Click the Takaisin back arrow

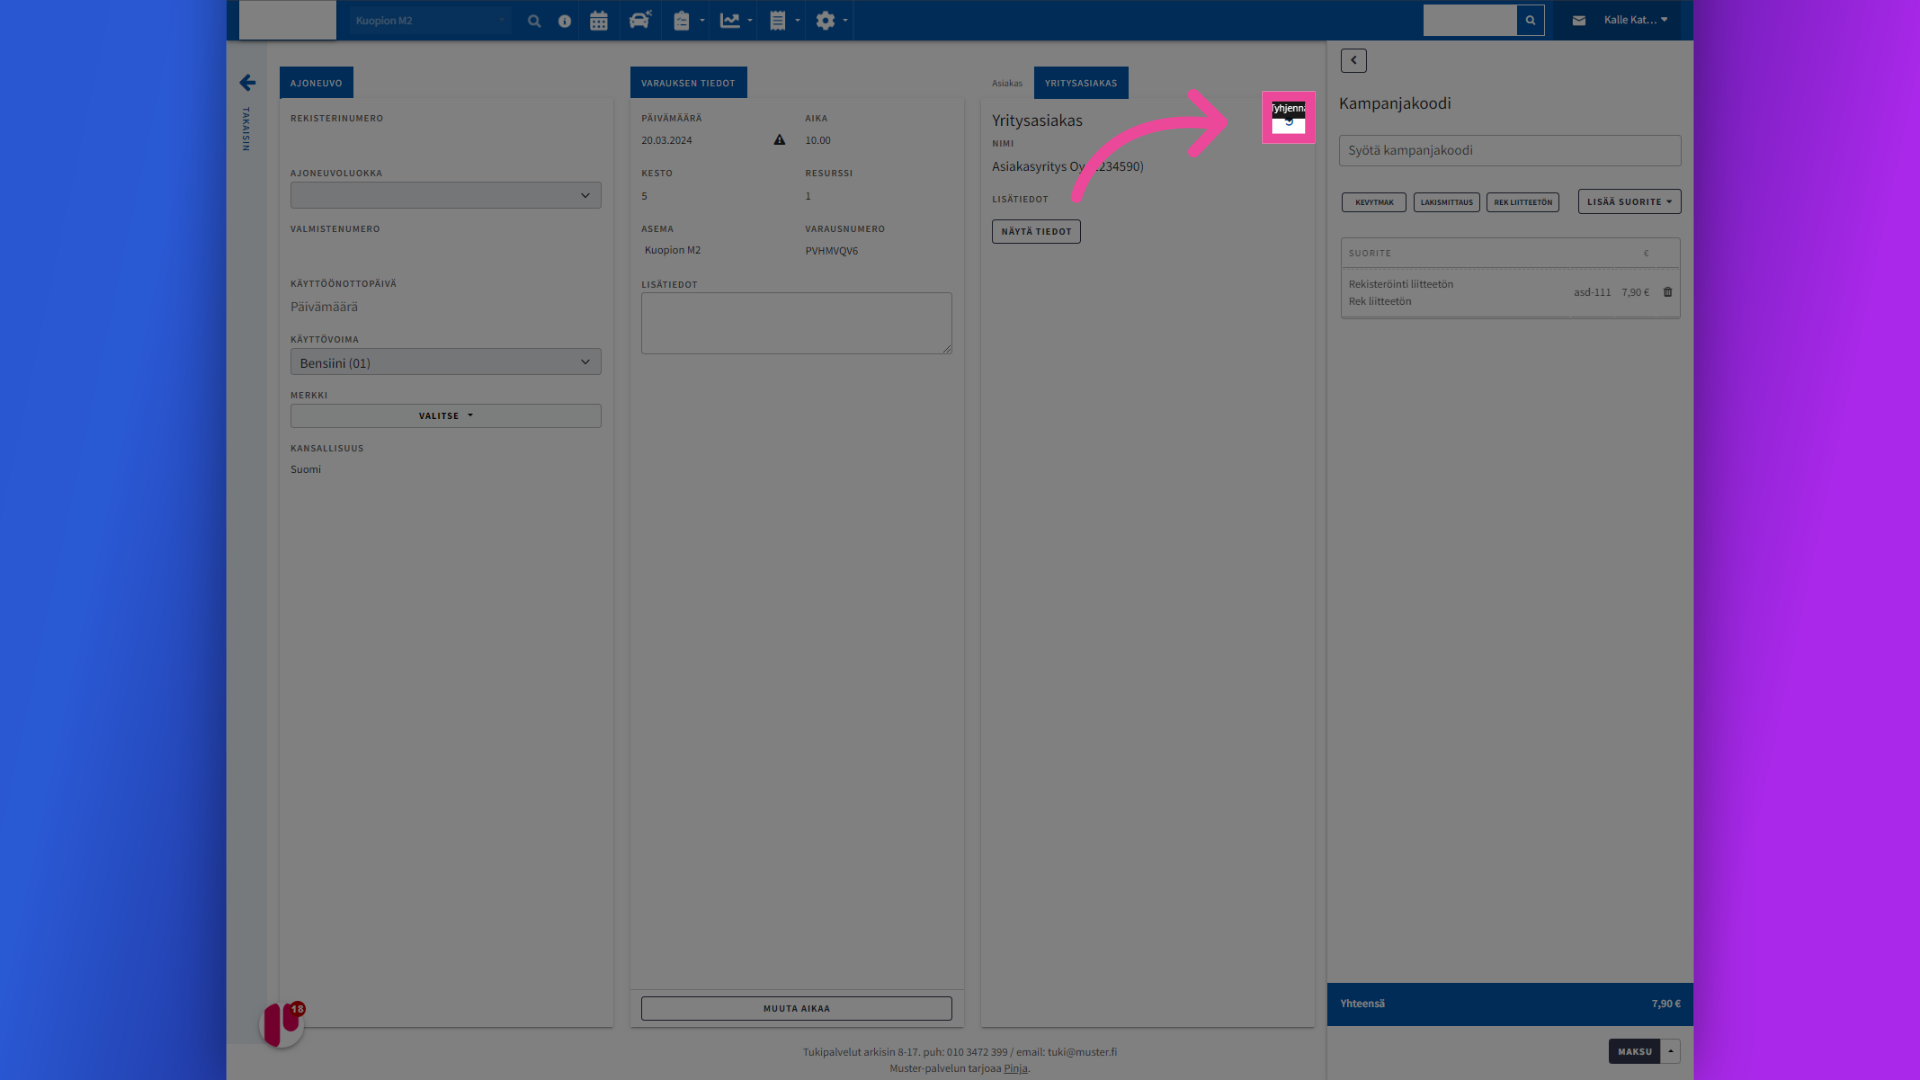pos(247,83)
